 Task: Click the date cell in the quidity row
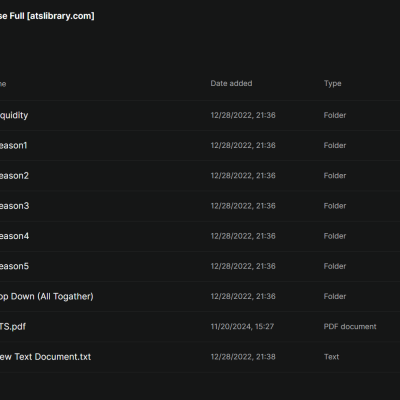pos(243,115)
